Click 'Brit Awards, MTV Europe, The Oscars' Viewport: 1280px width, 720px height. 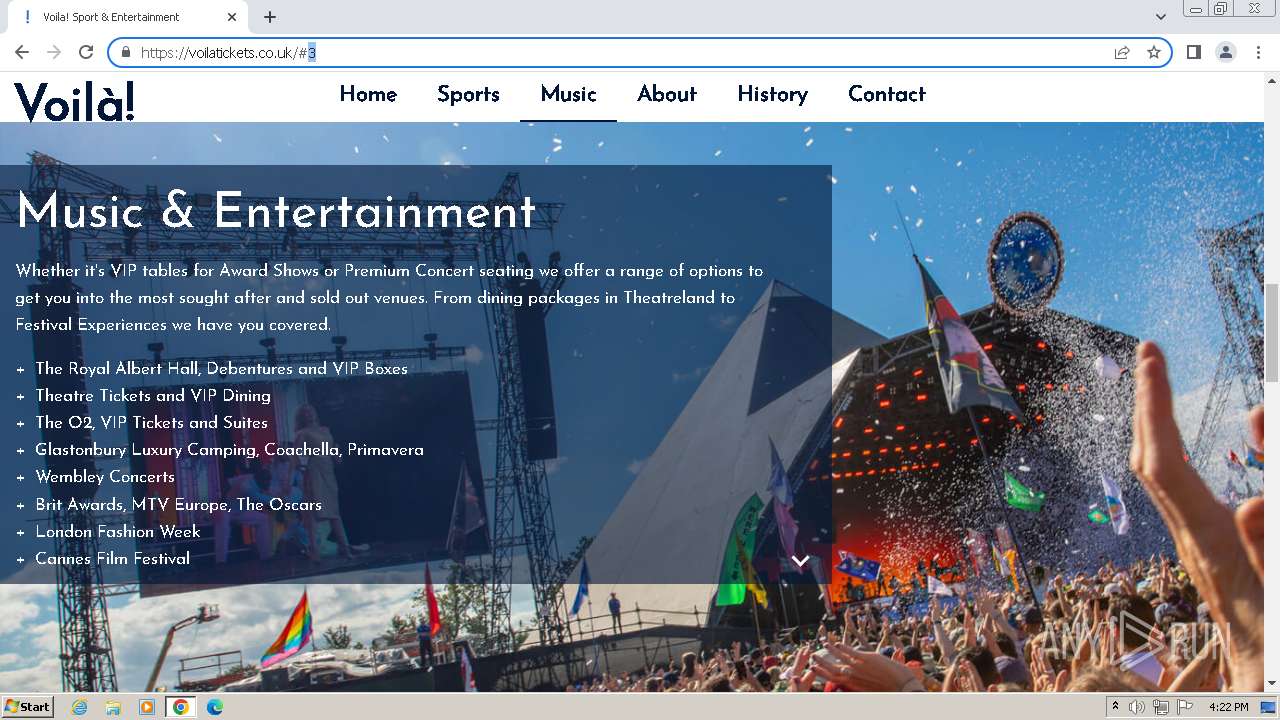[179, 504]
